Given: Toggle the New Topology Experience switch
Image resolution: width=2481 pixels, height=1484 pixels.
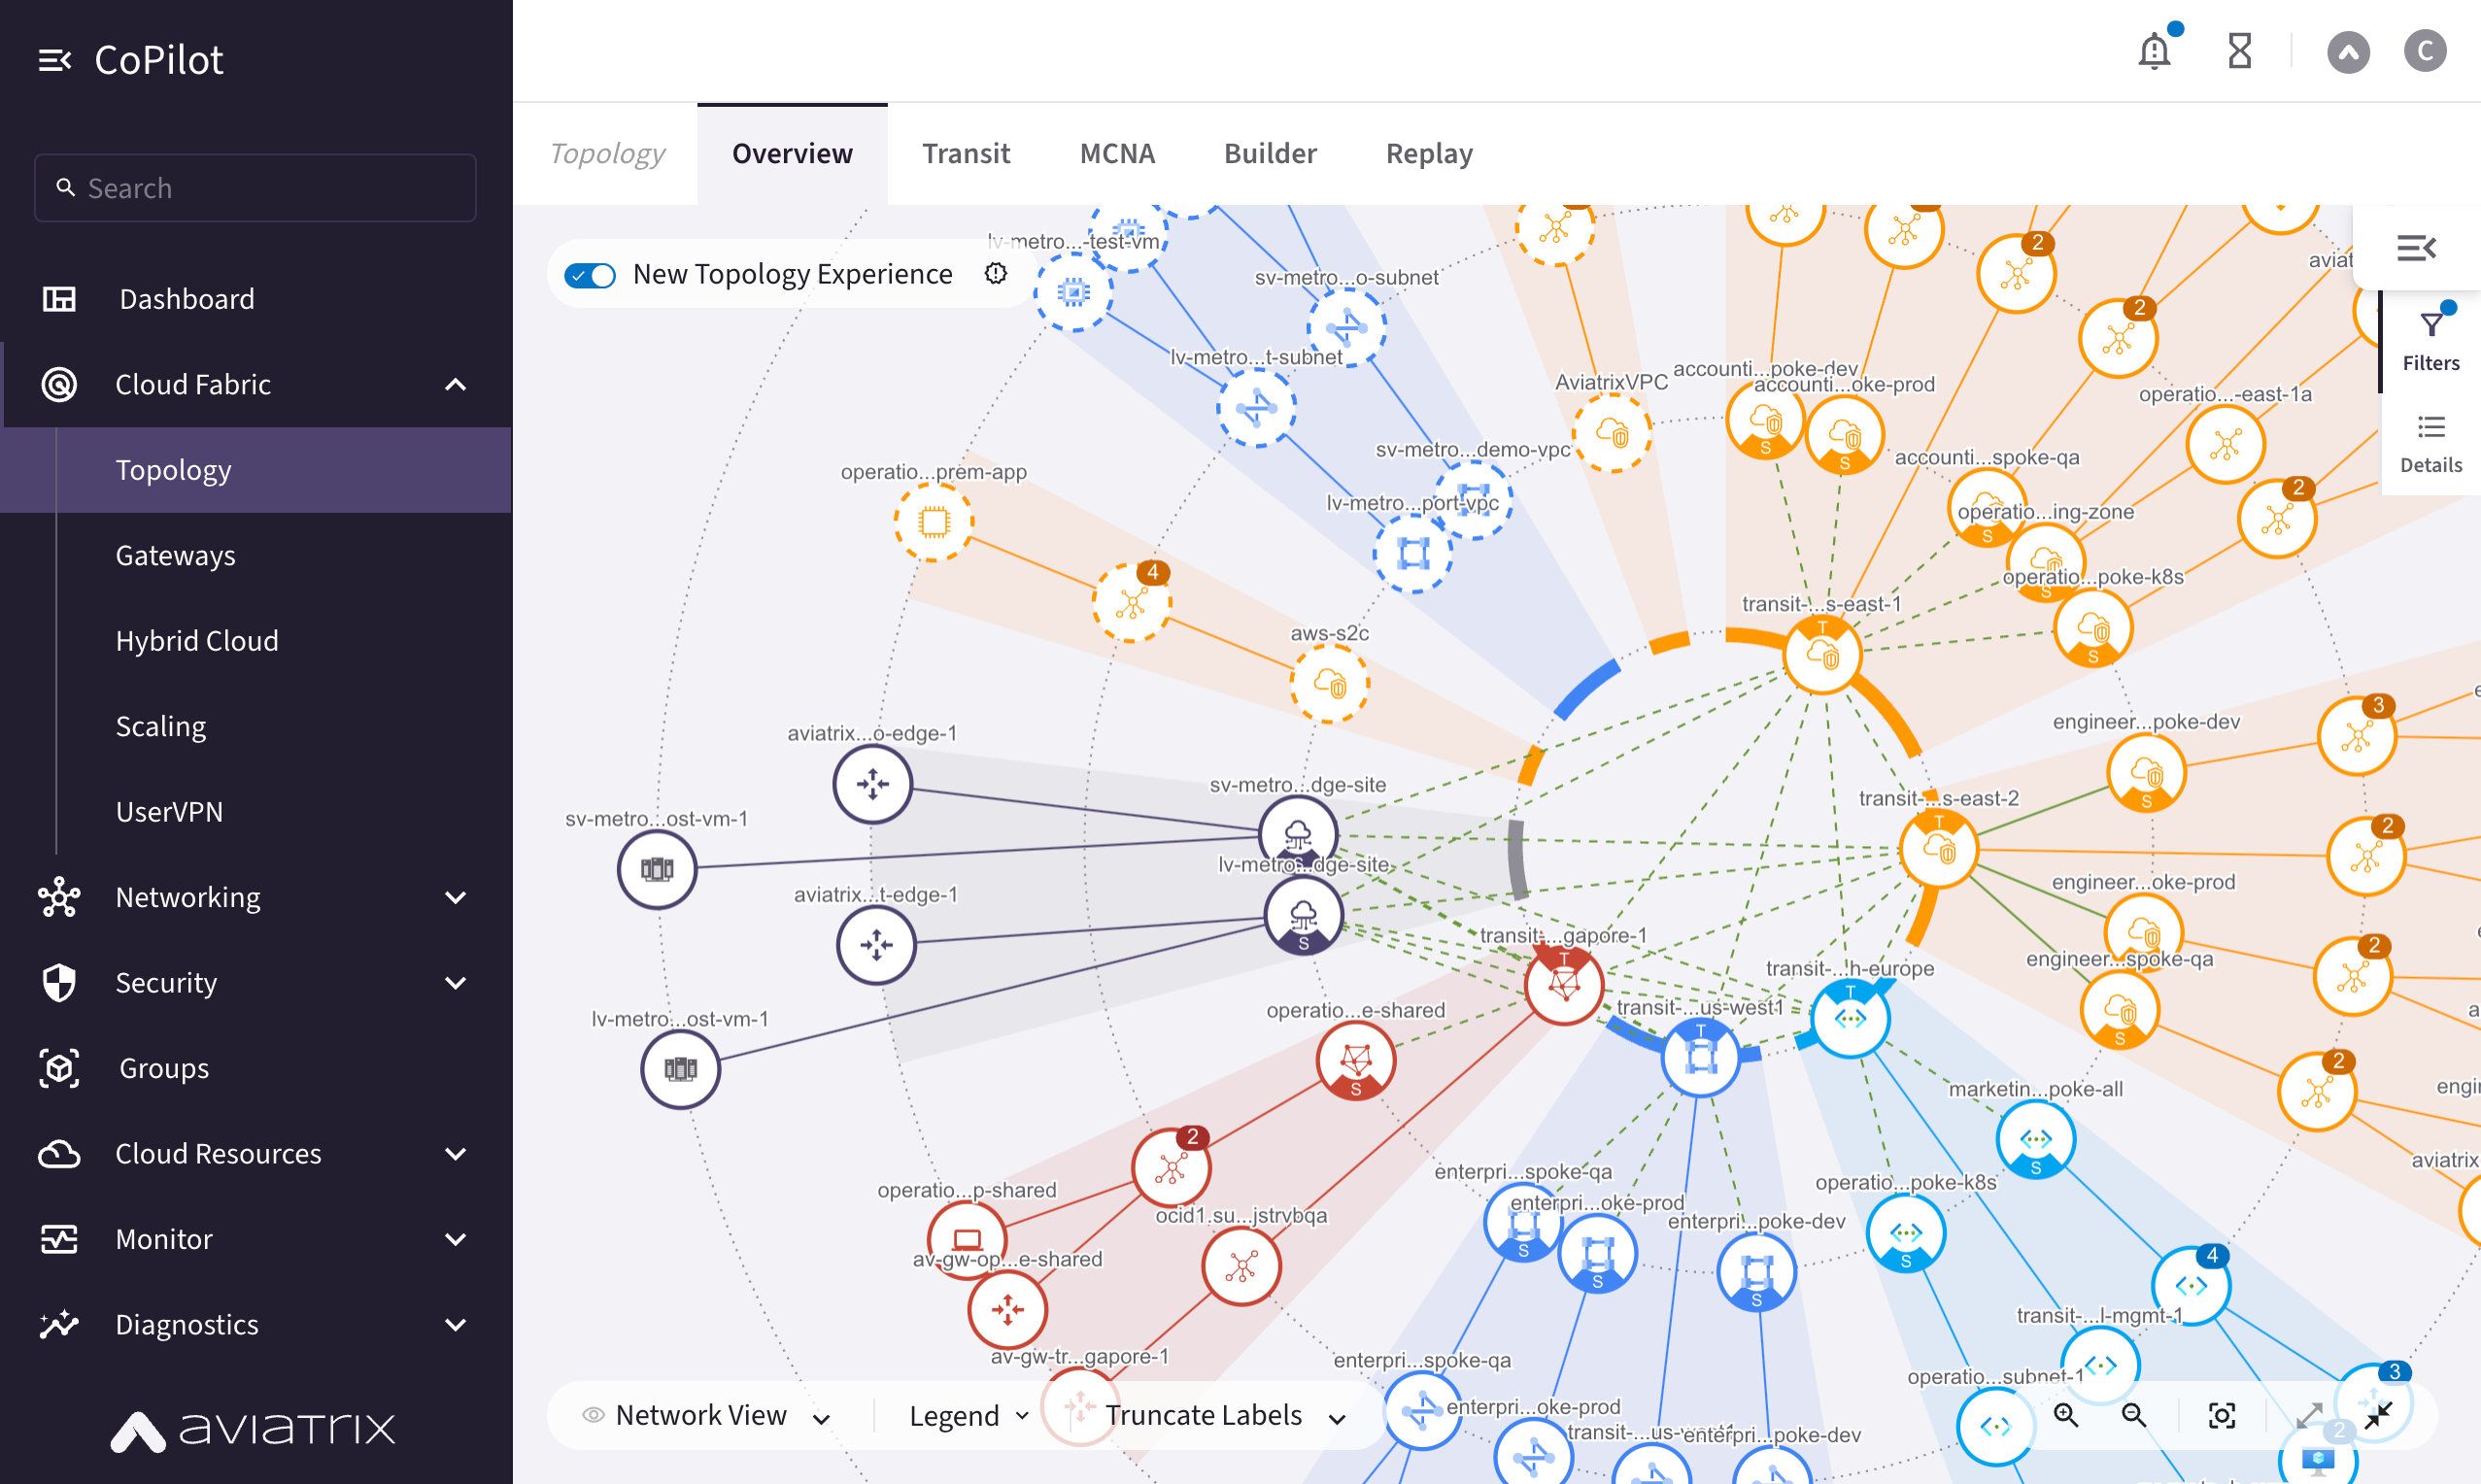Looking at the screenshot, I should click(x=592, y=272).
